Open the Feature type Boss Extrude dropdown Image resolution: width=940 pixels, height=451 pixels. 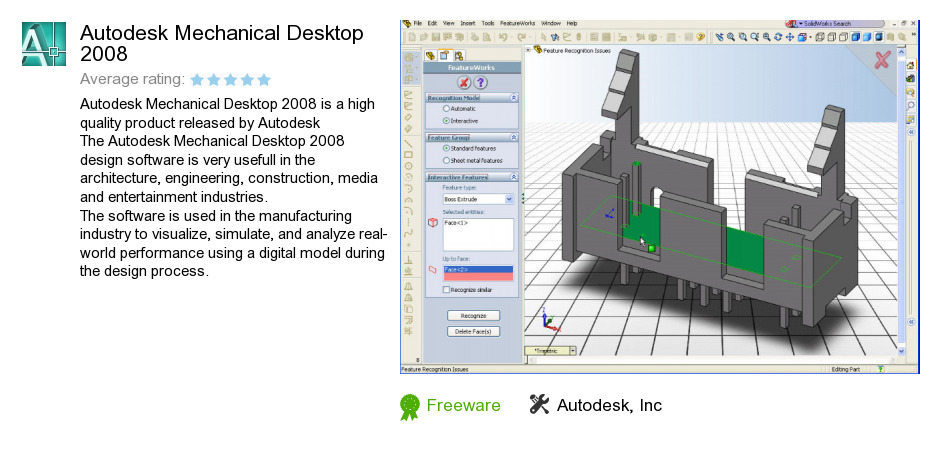tap(509, 199)
